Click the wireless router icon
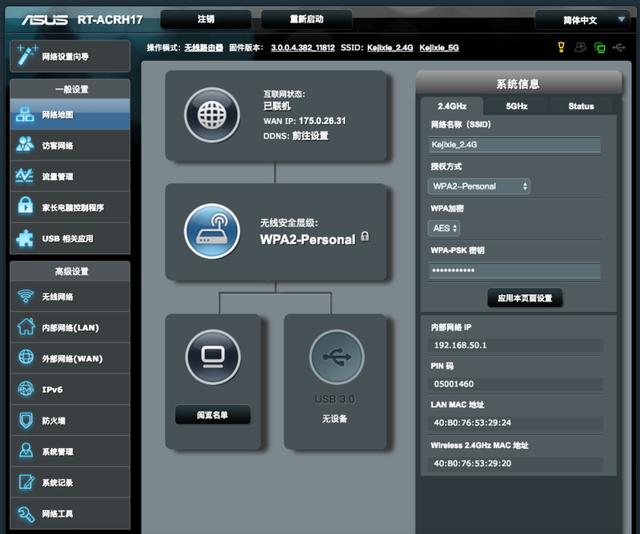This screenshot has width=640, height=534. click(211, 231)
